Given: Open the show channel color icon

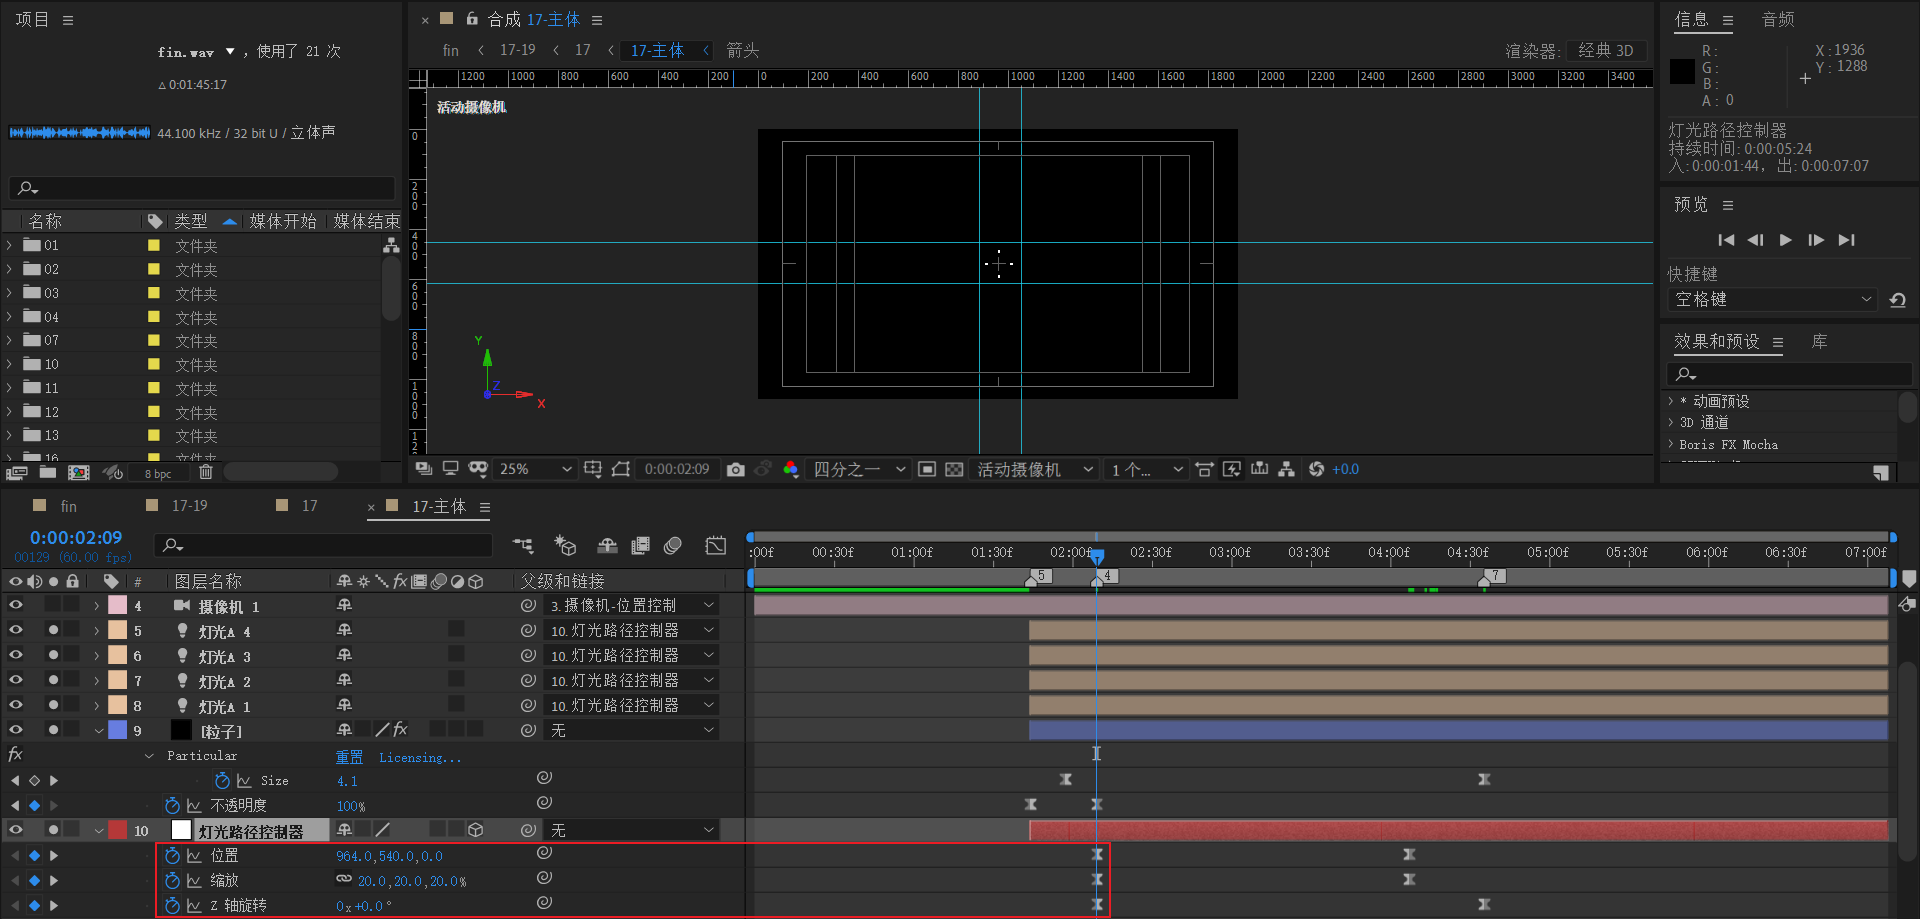Looking at the screenshot, I should [791, 469].
